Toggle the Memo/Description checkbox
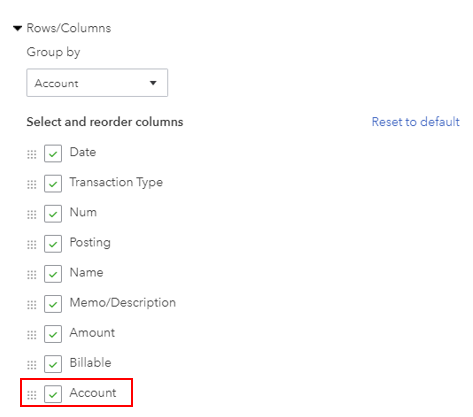The width and height of the screenshot is (473, 417). point(53,304)
